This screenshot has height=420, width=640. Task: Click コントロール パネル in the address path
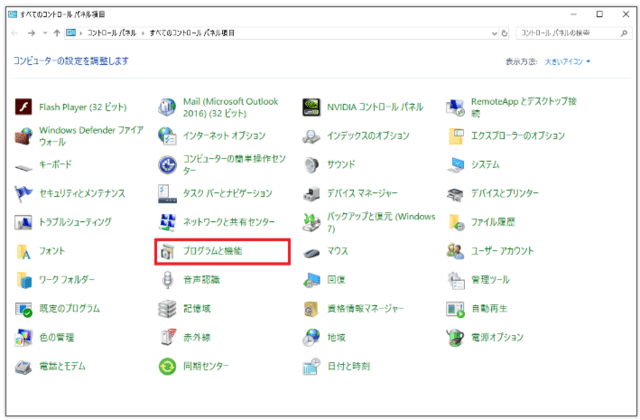click(111, 33)
